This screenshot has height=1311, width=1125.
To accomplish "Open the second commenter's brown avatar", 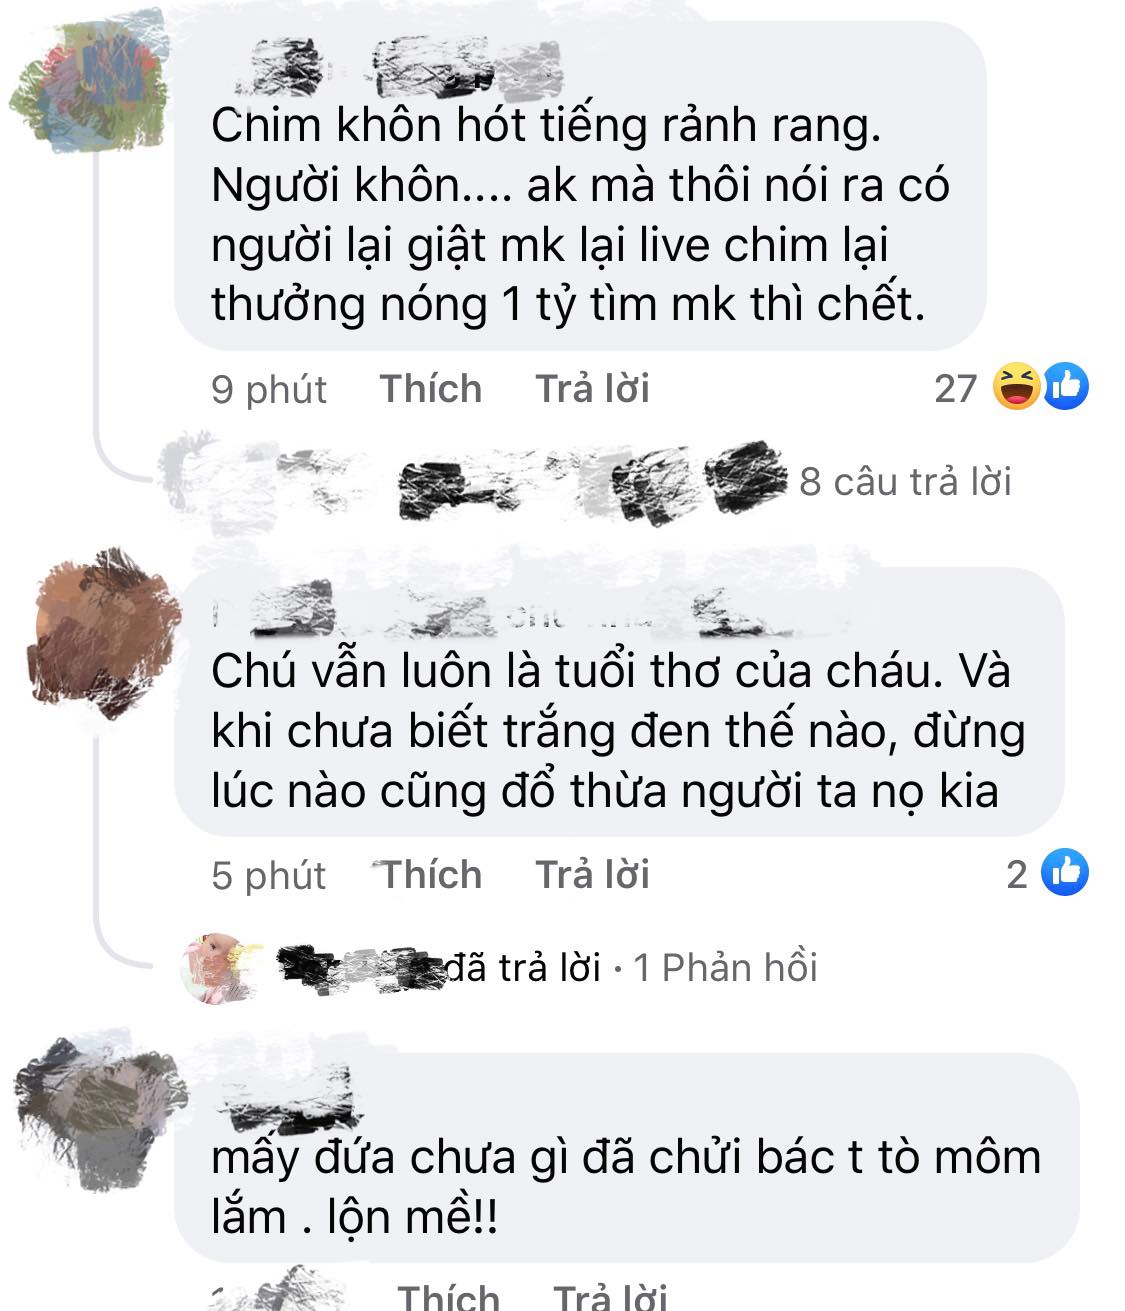I will [98, 632].
